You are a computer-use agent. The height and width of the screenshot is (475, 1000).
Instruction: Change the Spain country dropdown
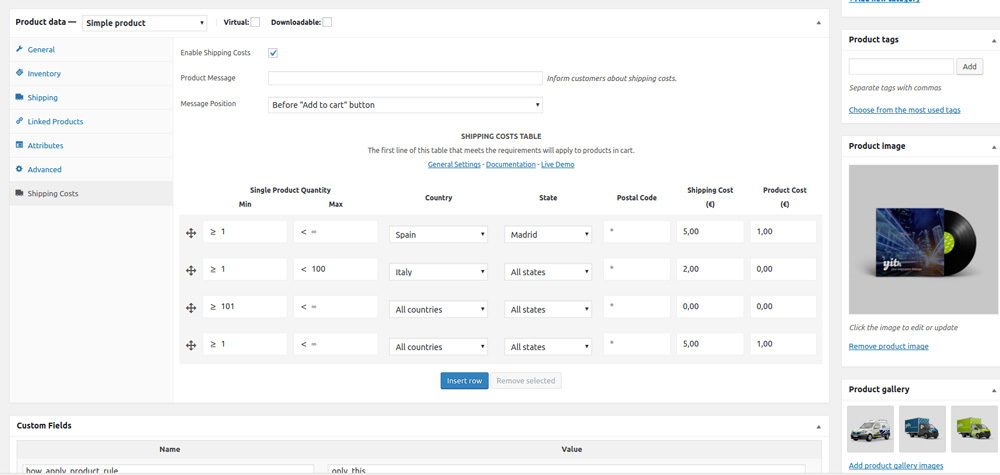tap(438, 234)
